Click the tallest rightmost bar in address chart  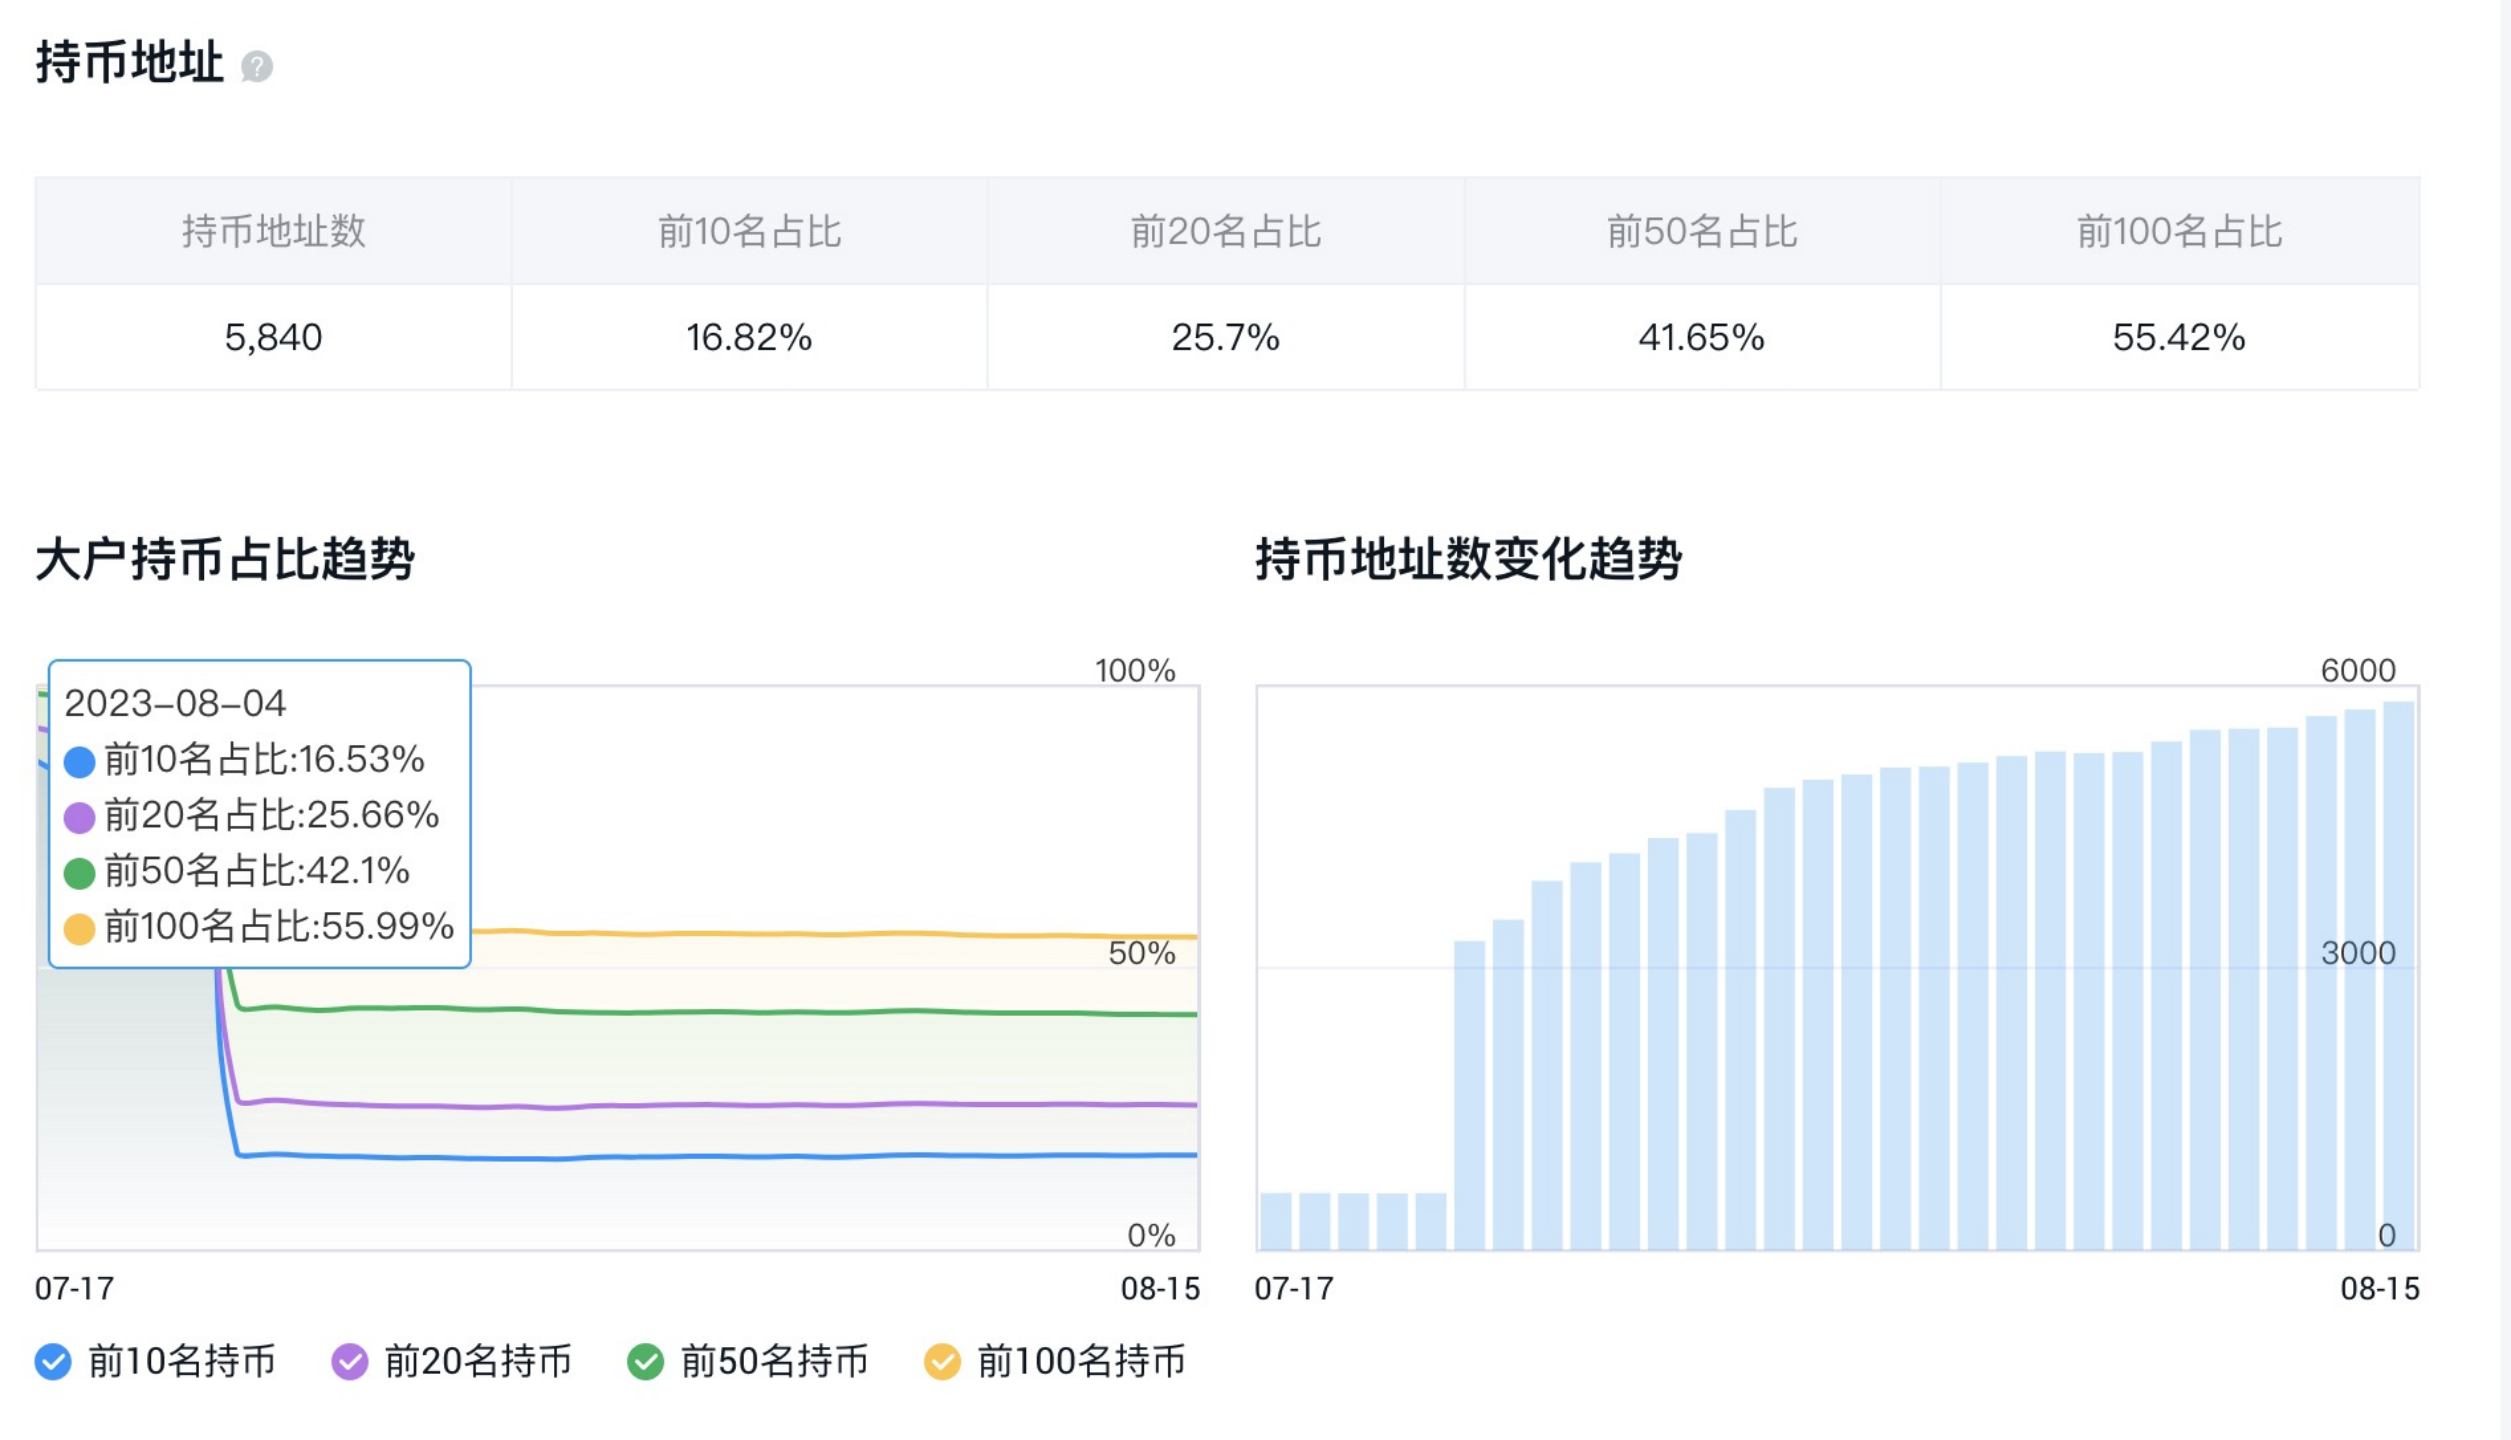tap(2398, 975)
